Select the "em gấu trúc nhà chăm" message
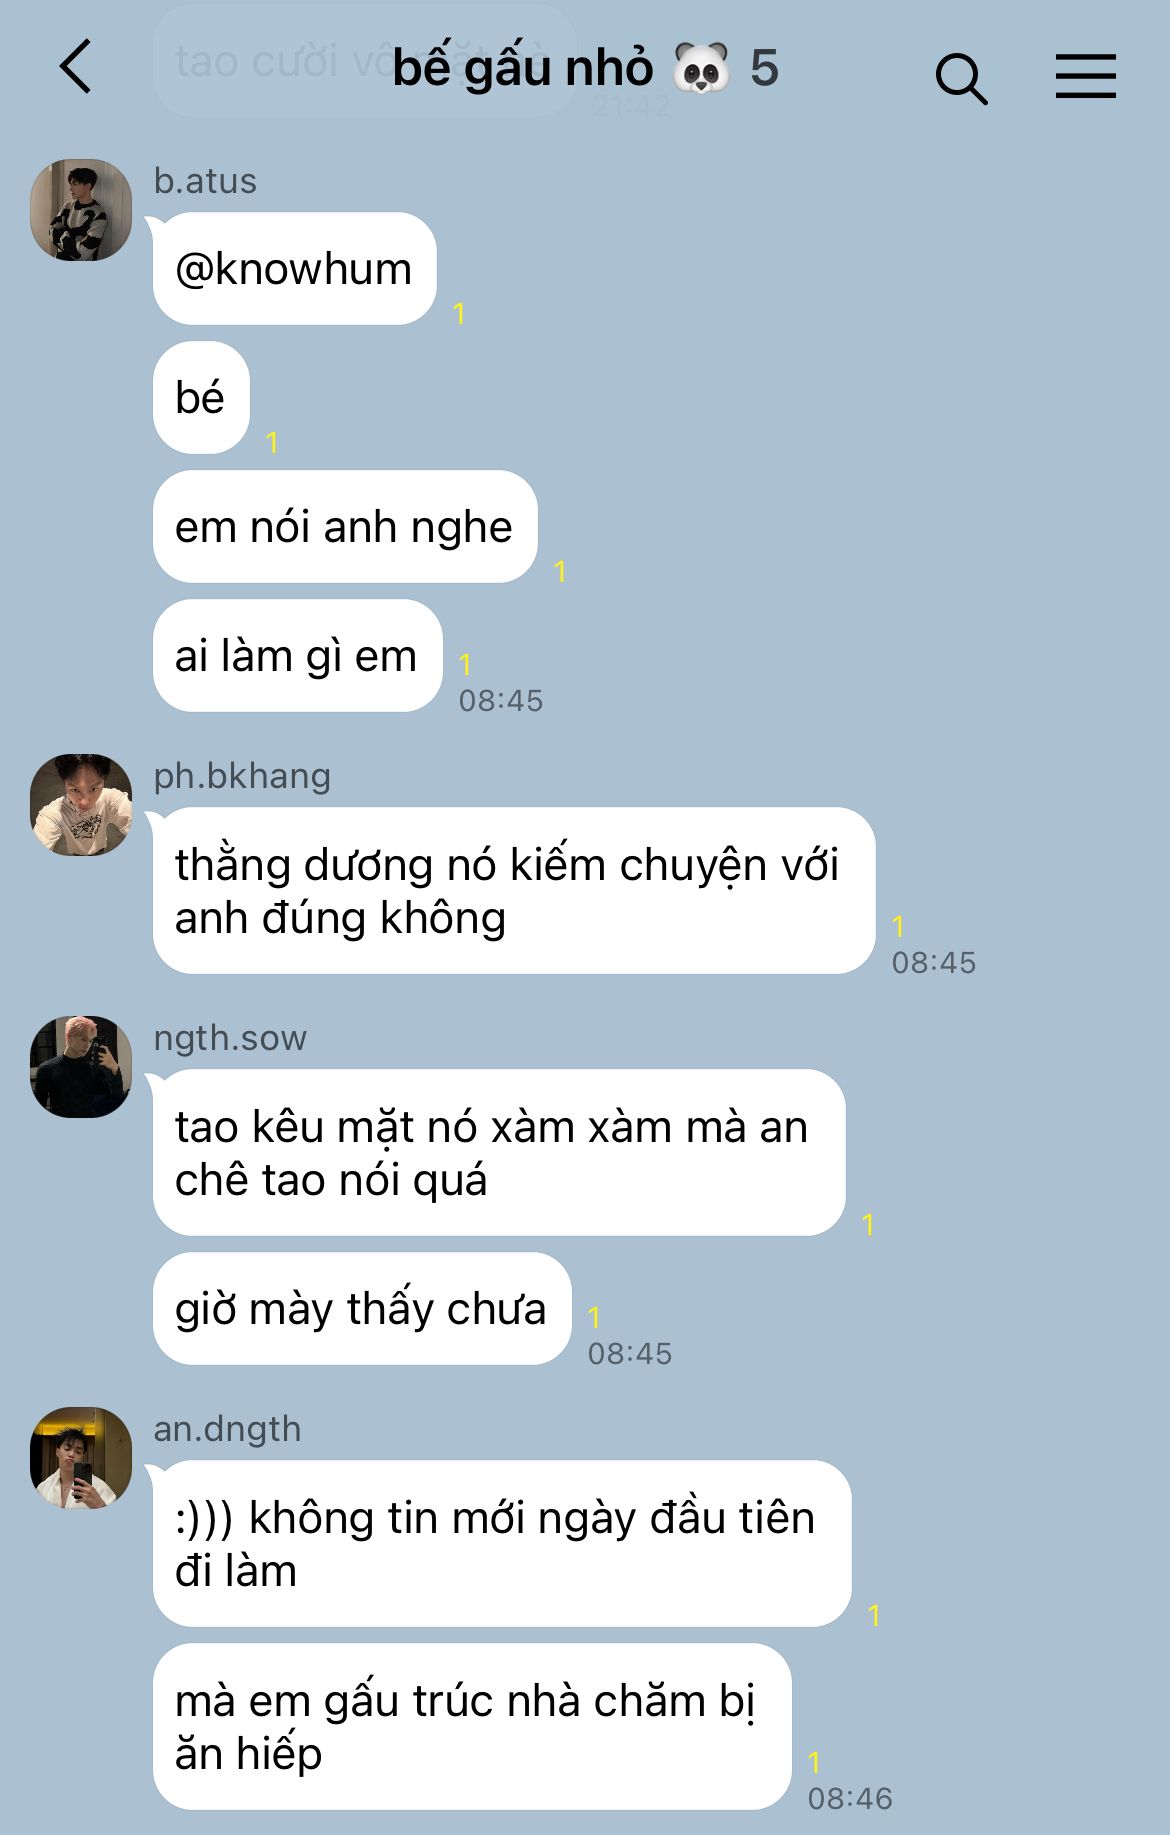The height and width of the screenshot is (1835, 1170). 472,1727
